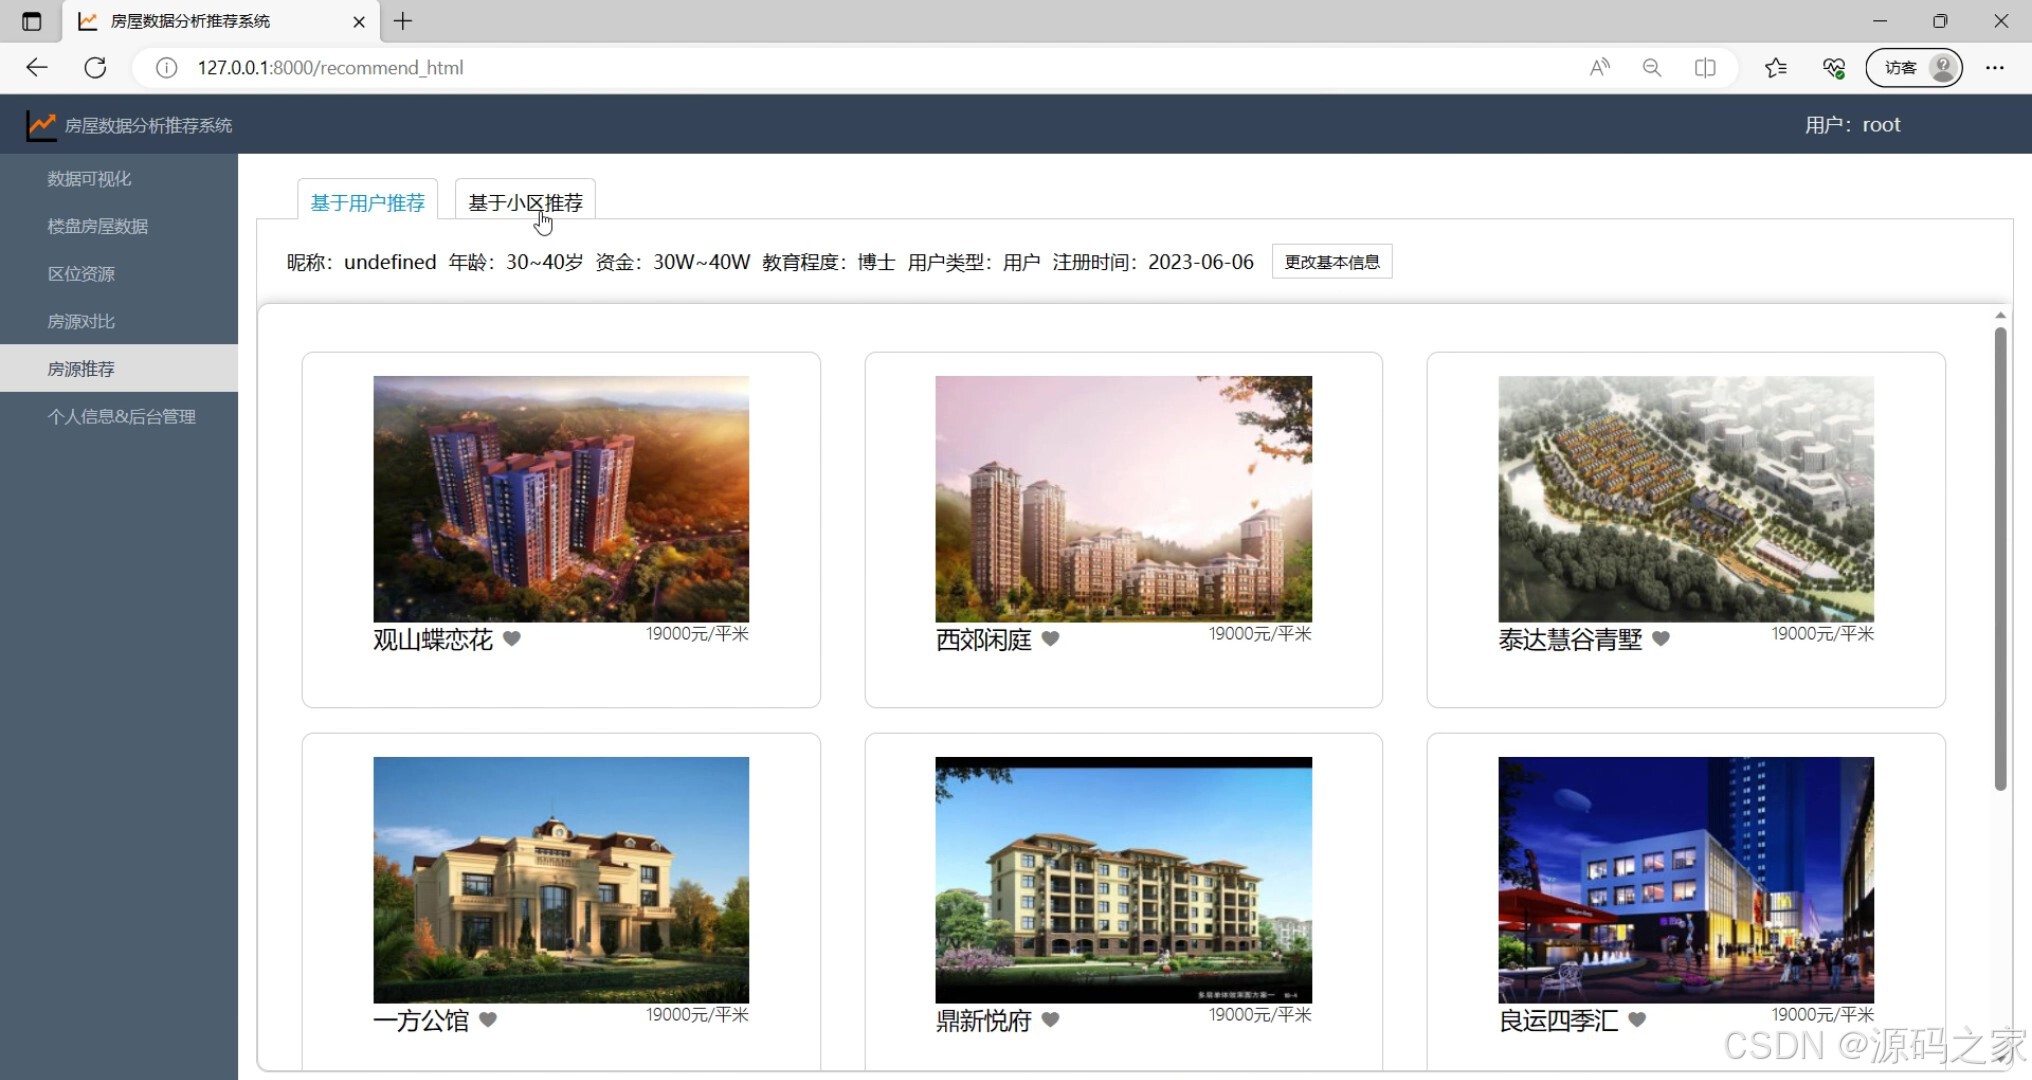Favorite 泰达慧谷青墅 with the heart icon
The height and width of the screenshot is (1080, 2032).
[1661, 638]
